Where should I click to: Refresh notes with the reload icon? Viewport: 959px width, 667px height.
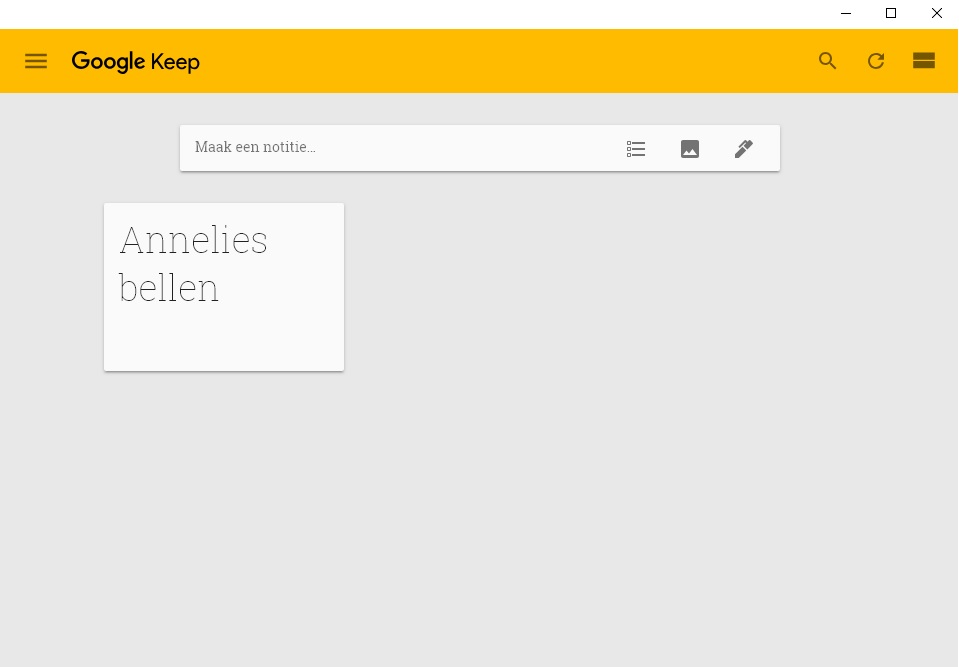pos(876,61)
